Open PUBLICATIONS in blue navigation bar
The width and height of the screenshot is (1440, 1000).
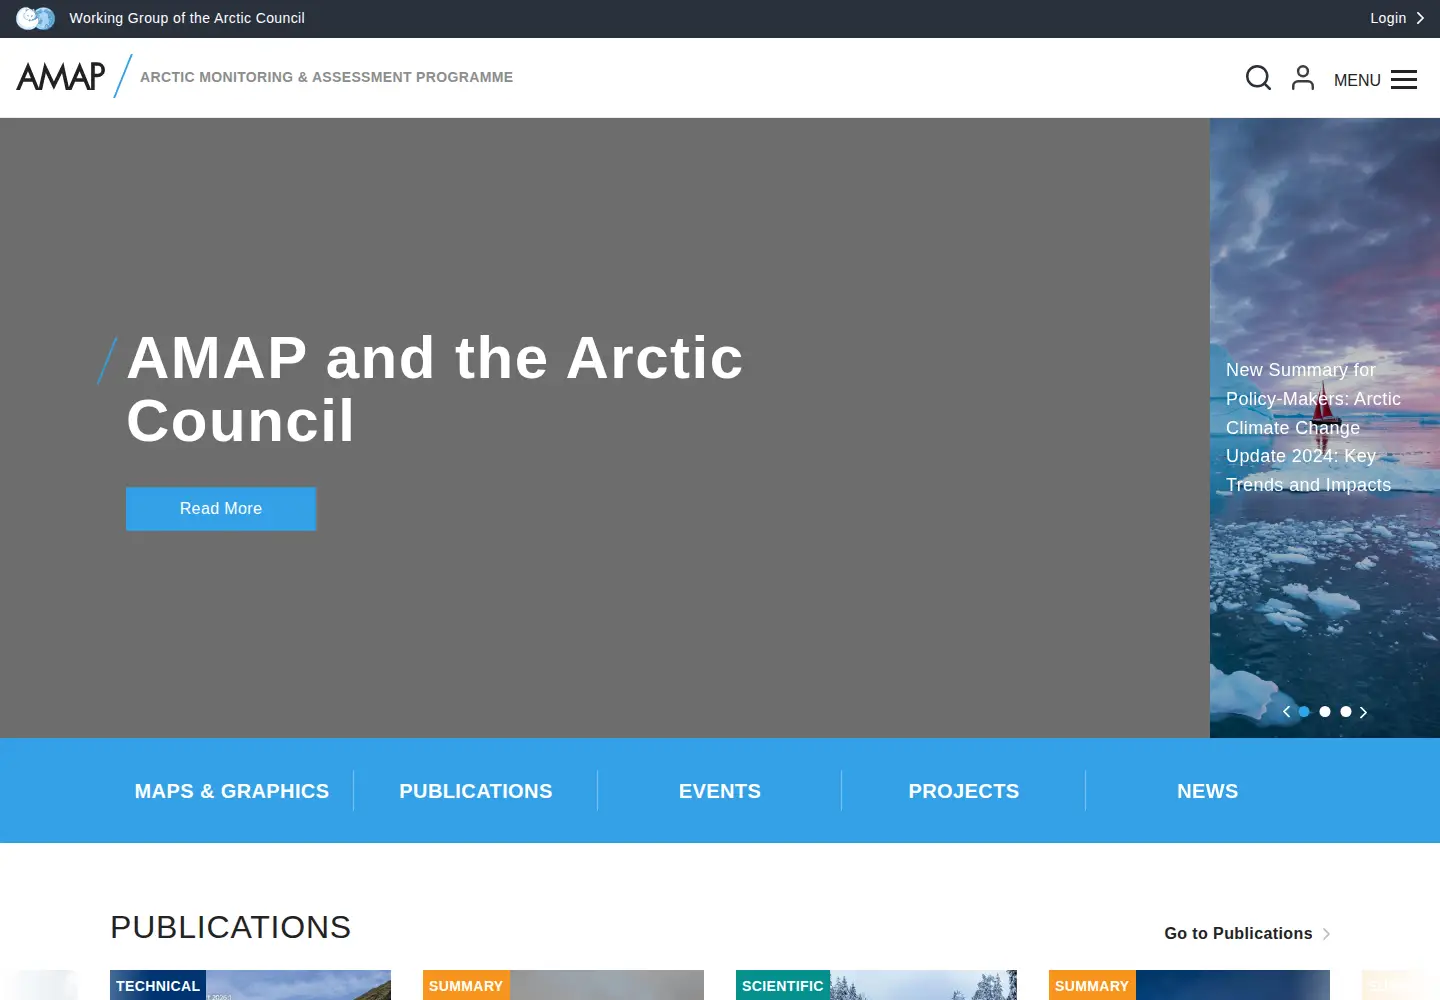coord(476,791)
